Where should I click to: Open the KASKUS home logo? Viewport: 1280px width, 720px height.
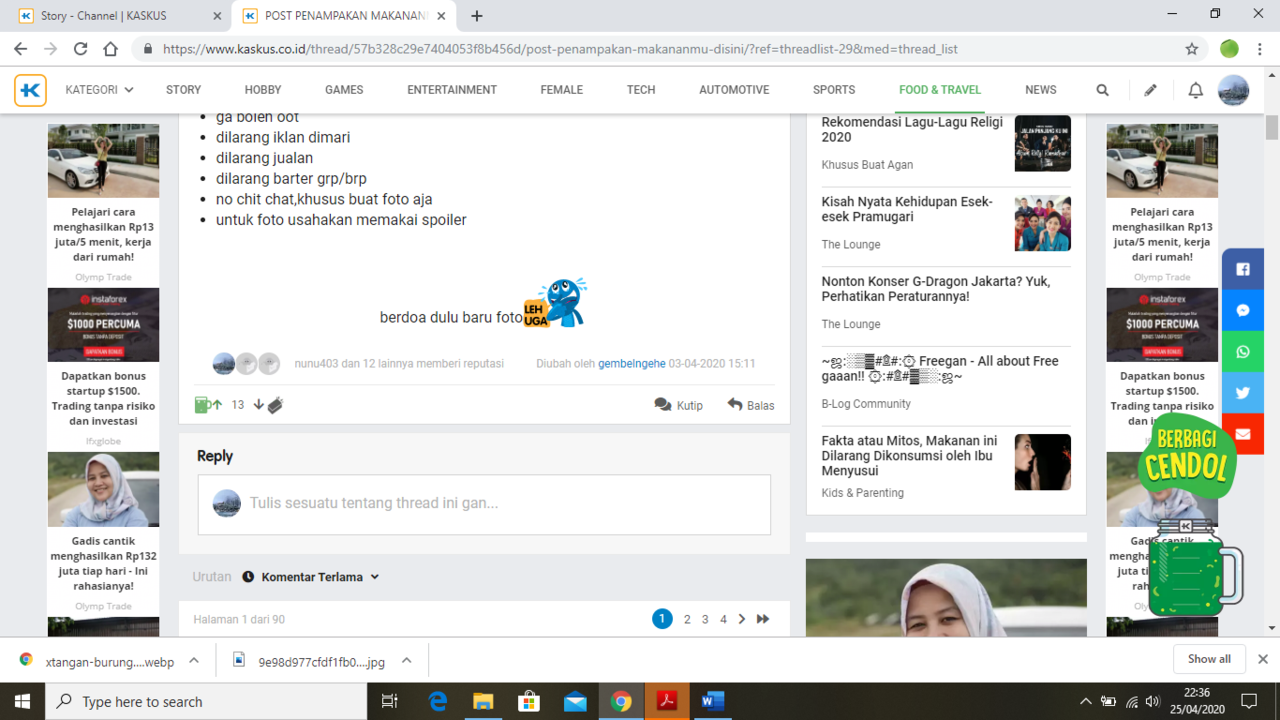(30, 90)
